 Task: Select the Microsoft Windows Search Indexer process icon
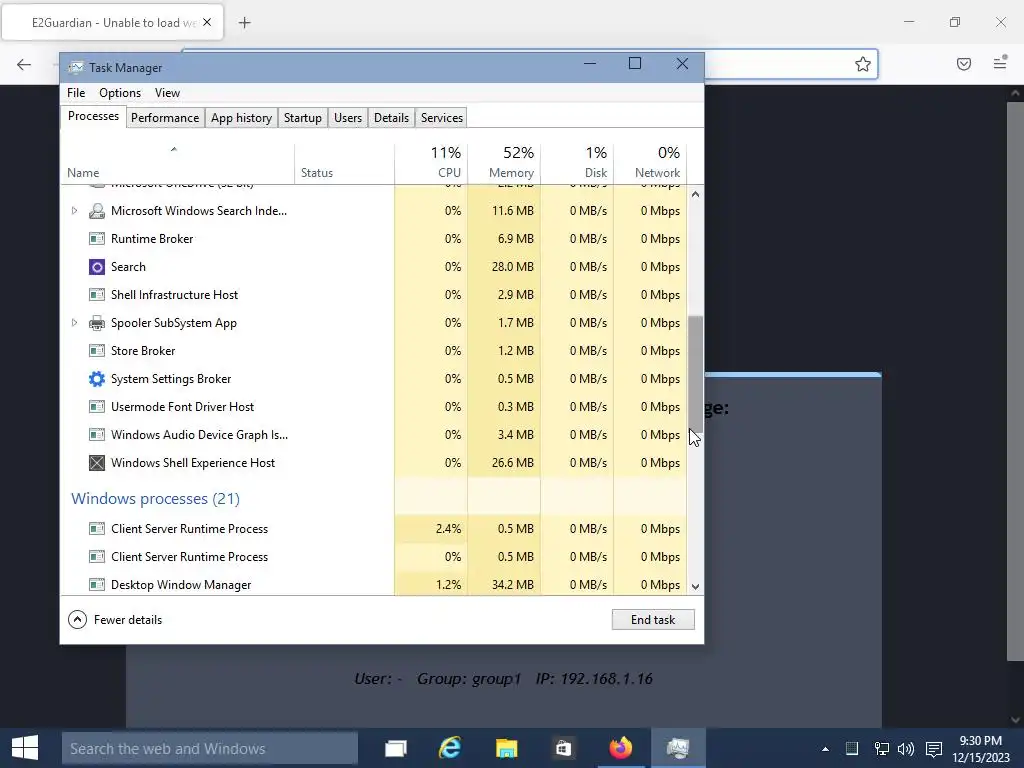(x=97, y=211)
